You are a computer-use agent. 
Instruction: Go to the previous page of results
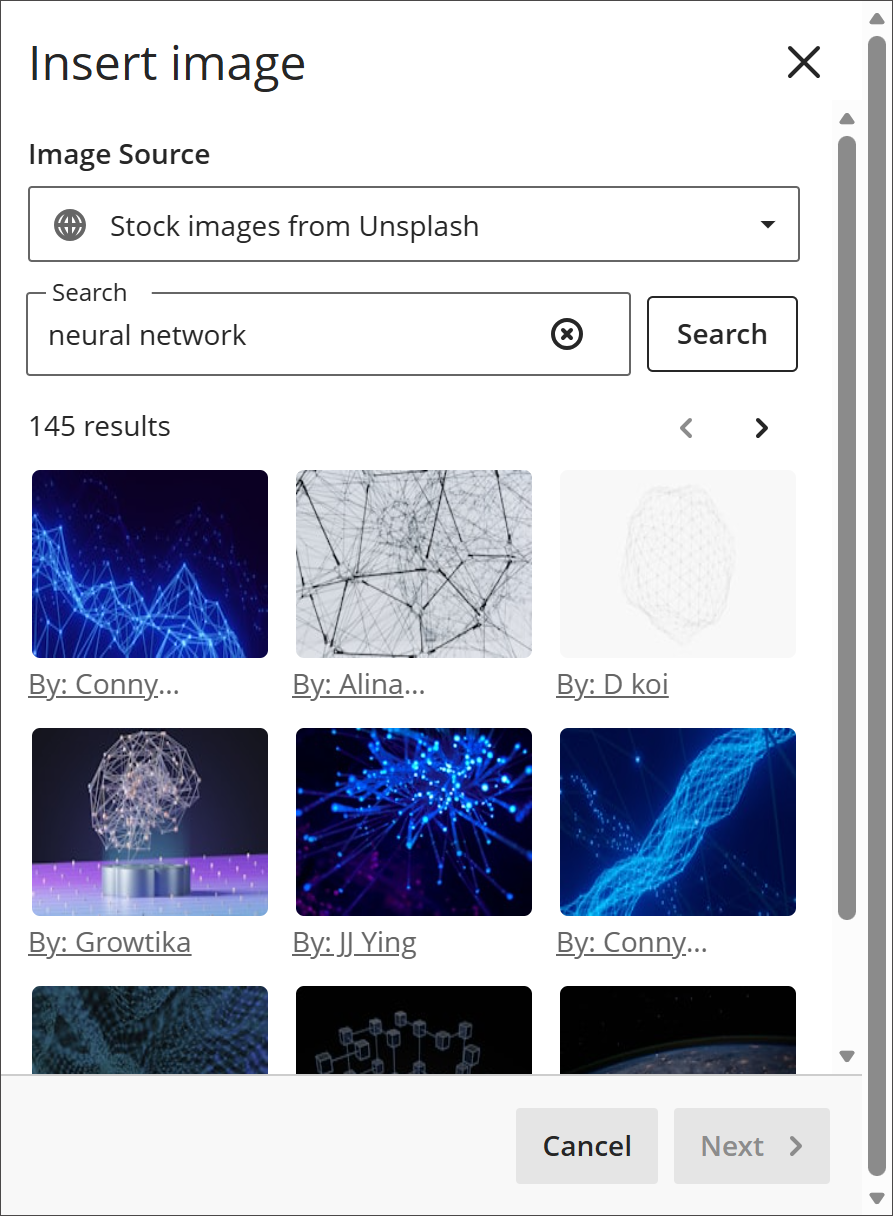686,427
